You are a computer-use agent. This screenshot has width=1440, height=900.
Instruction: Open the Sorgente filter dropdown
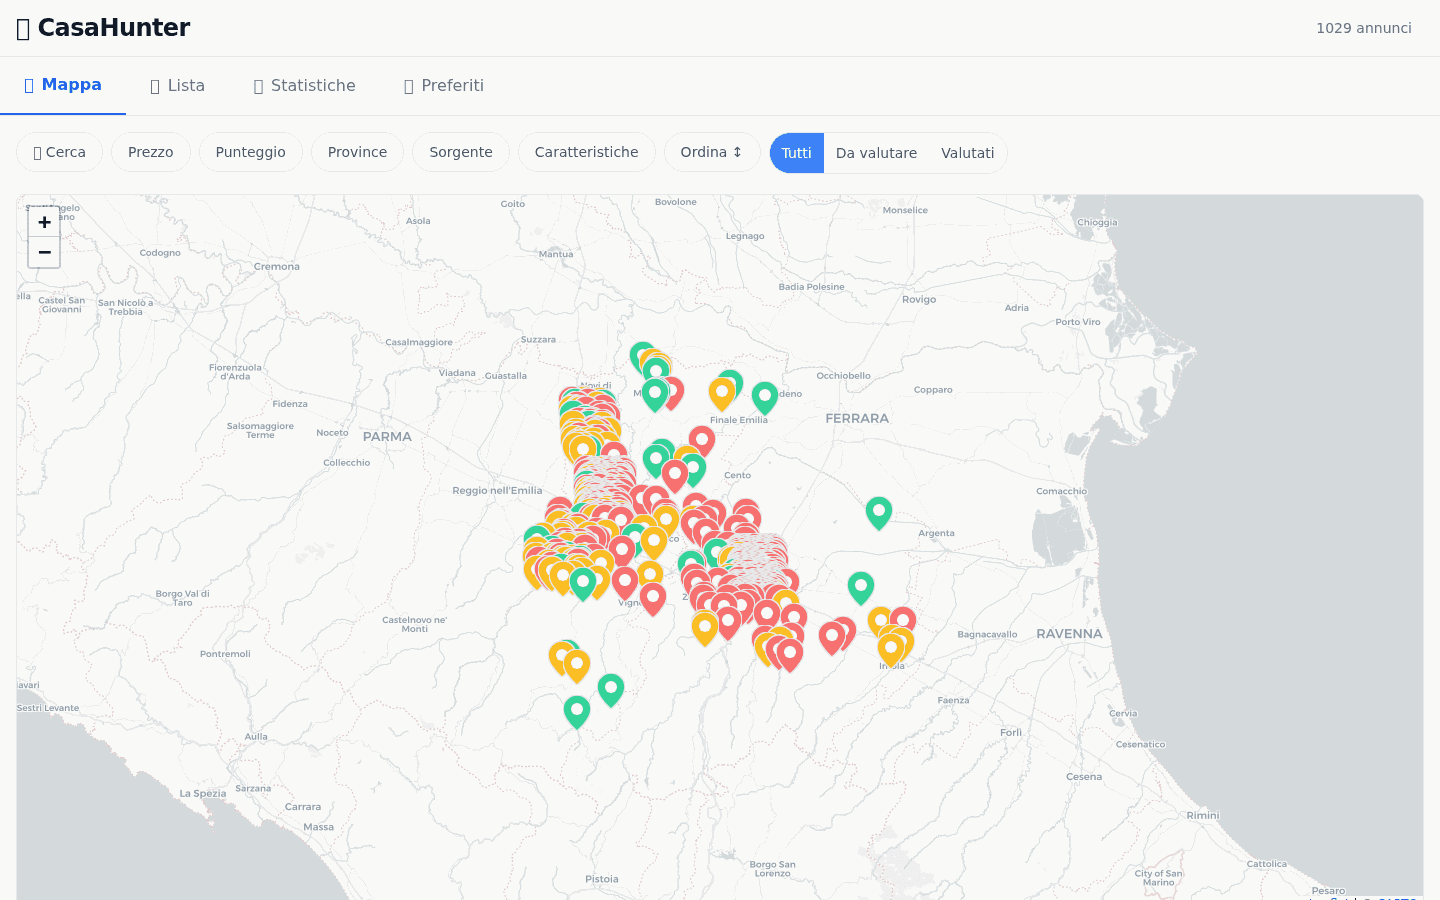click(460, 152)
